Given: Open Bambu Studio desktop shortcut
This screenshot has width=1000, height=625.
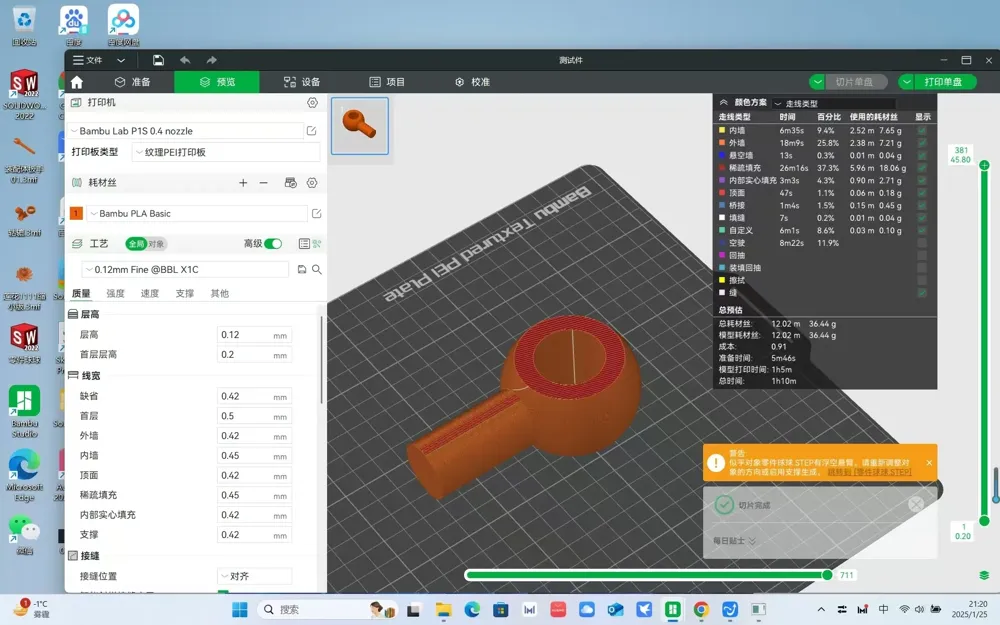Looking at the screenshot, I should [24, 410].
